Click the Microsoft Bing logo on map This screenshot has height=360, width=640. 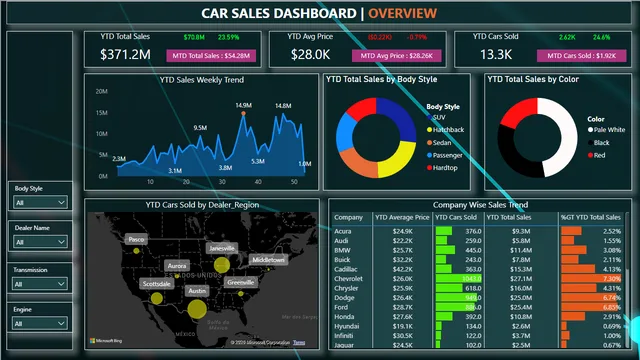tap(106, 341)
